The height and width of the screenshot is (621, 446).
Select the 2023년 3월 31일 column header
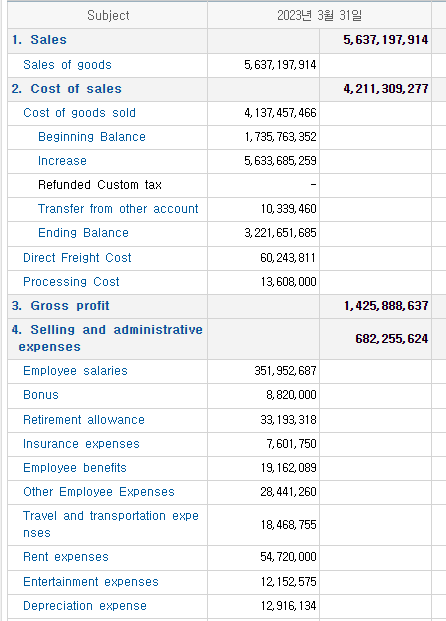319,15
